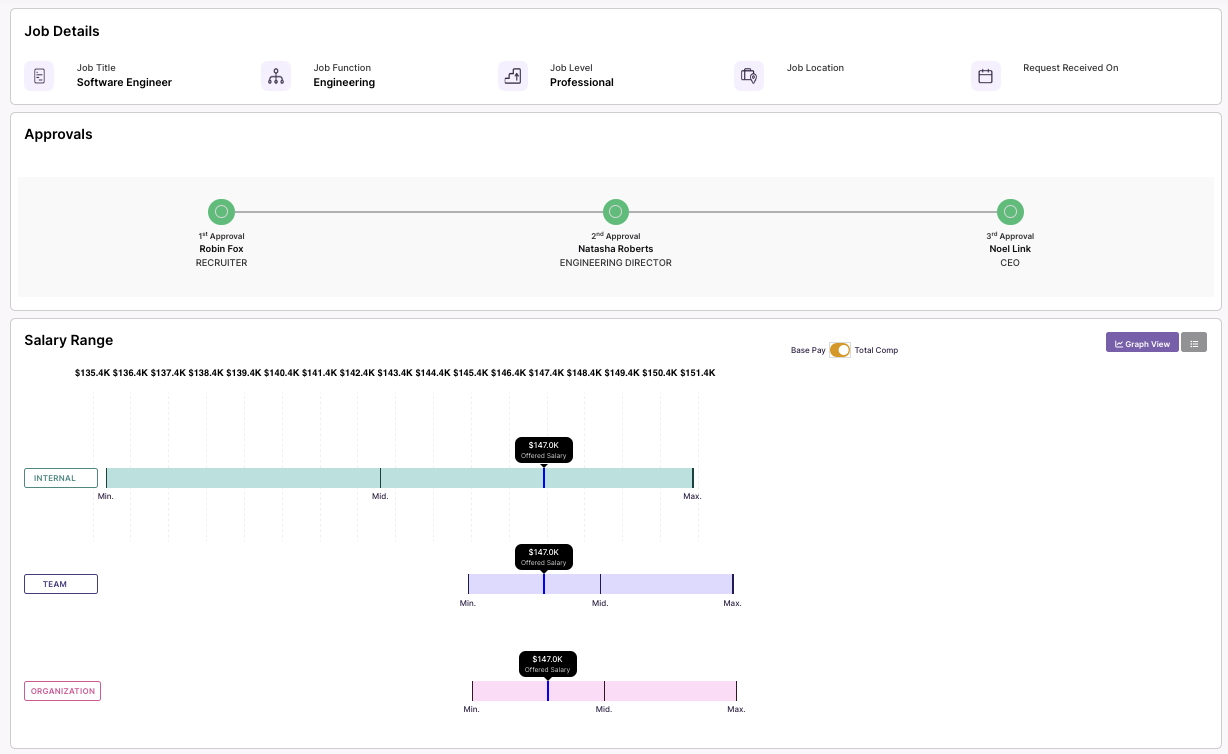Click the chart icon inside Graph View button
1228x754 pixels.
(x=1119, y=342)
